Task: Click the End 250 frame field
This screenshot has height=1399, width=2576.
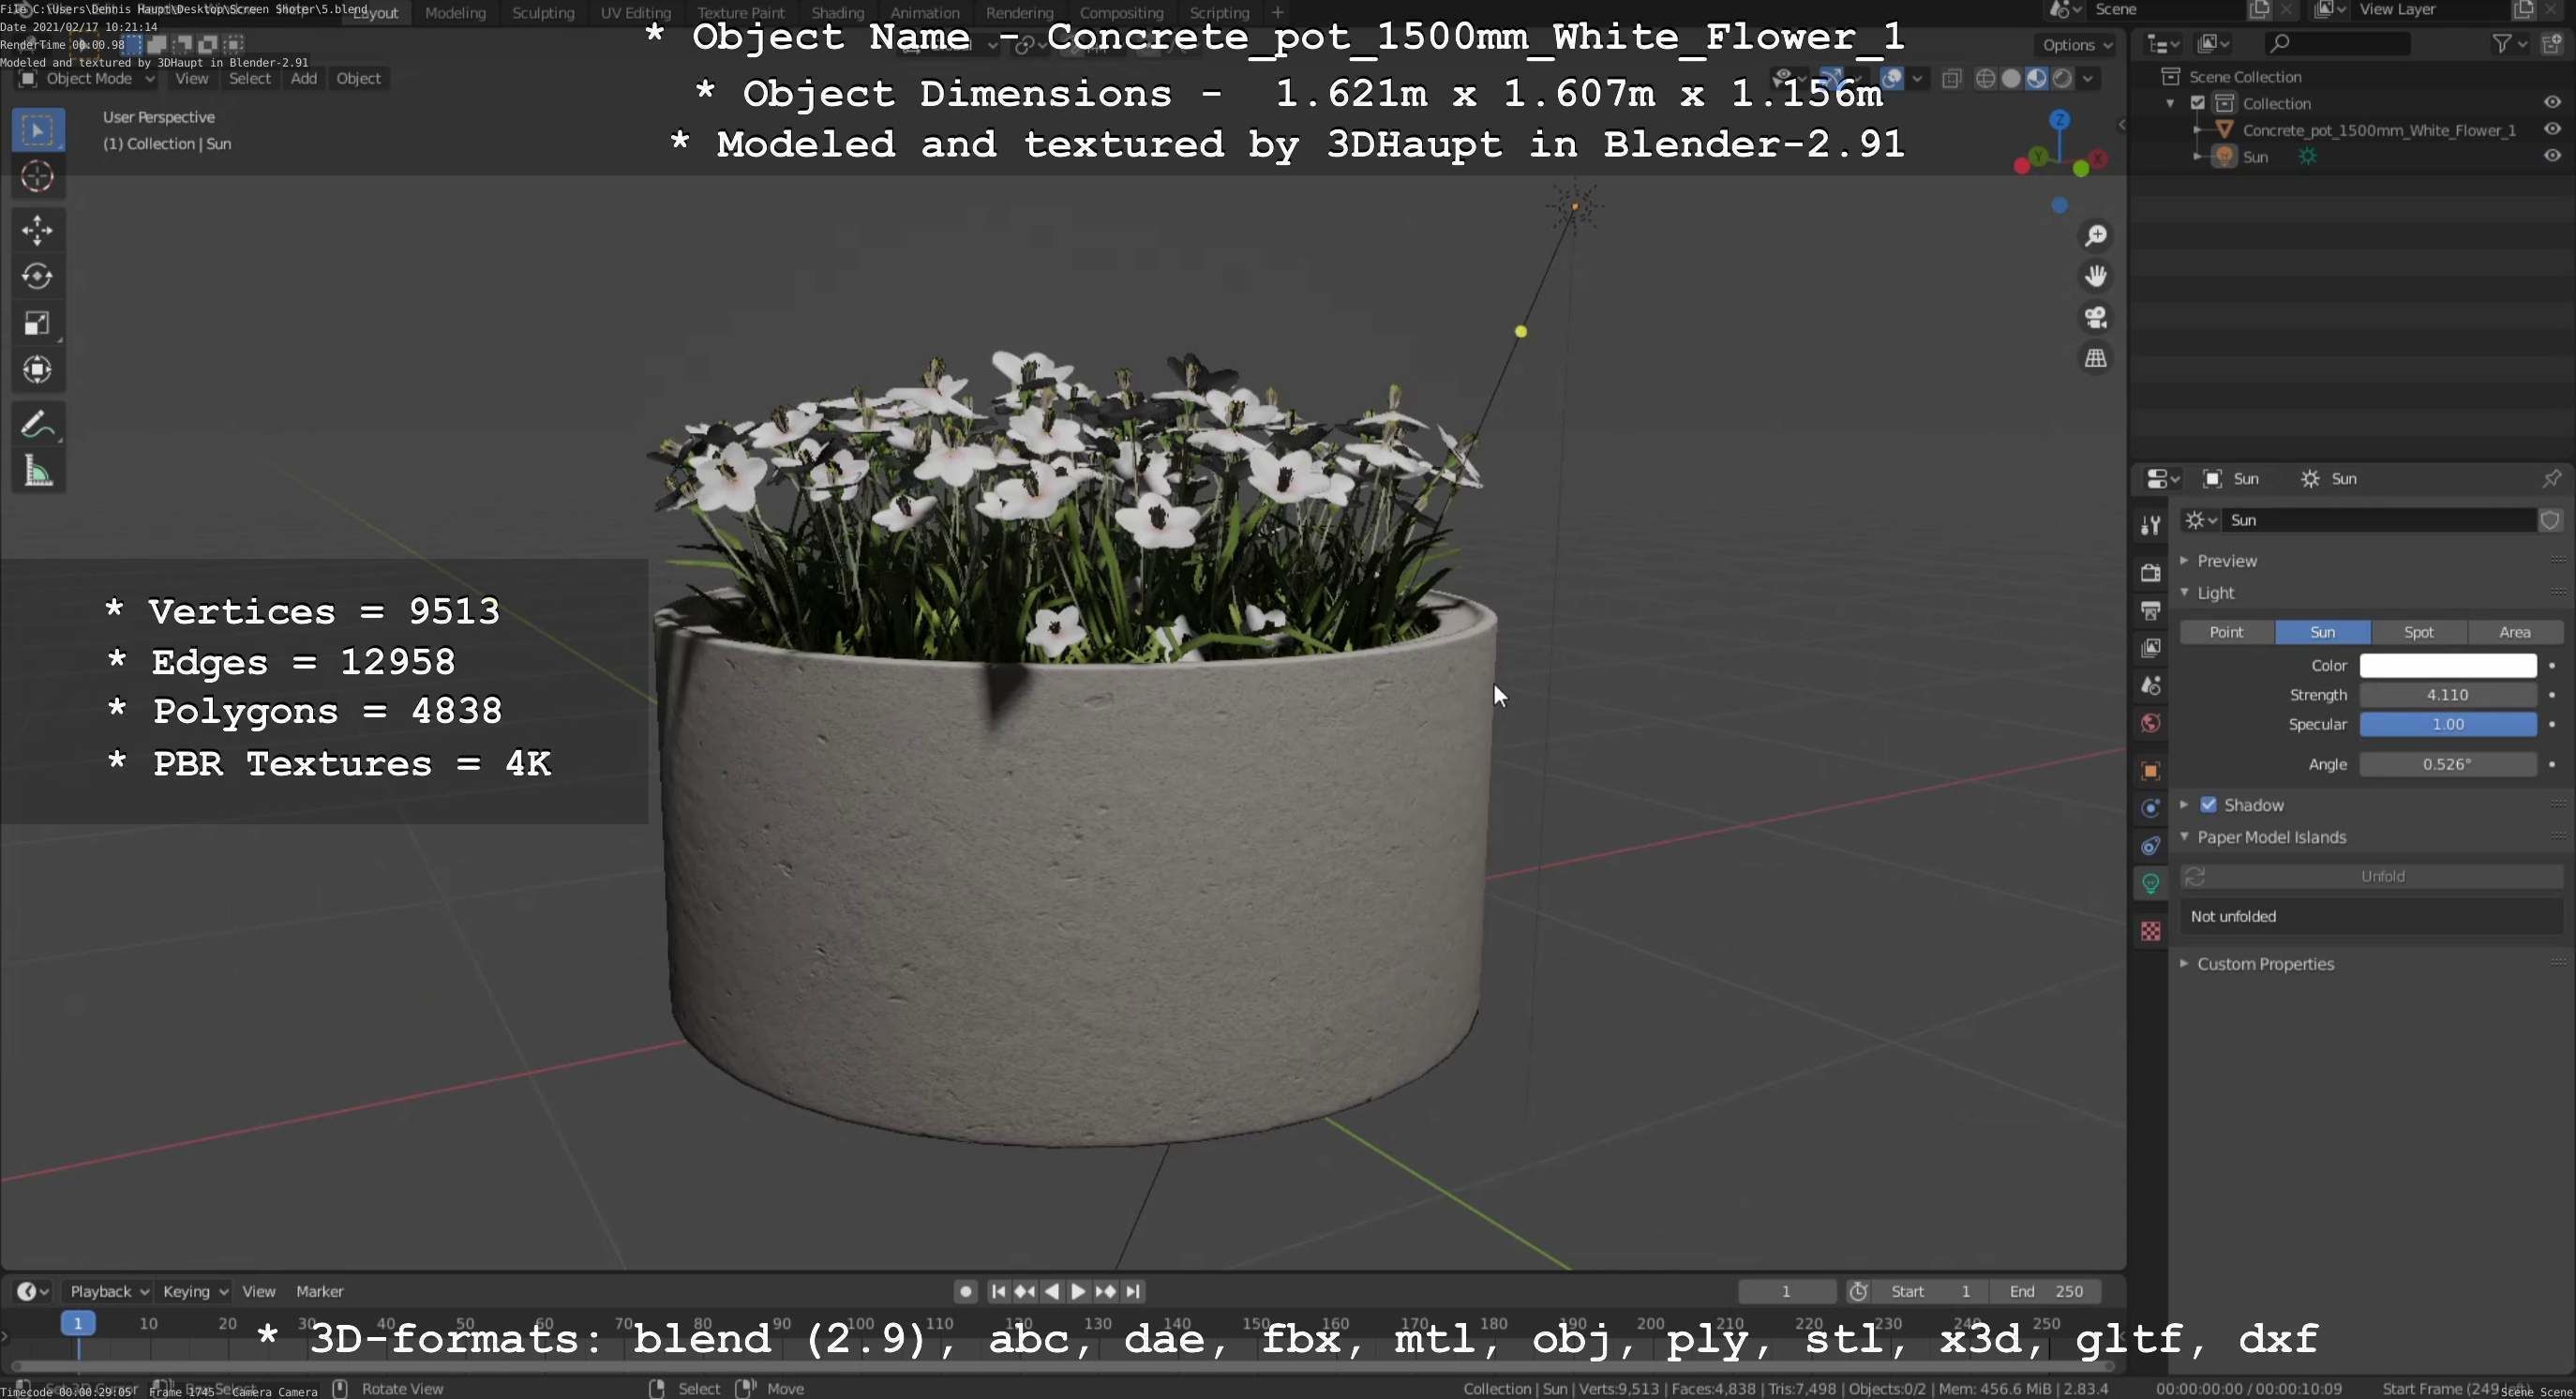Action: pyautogui.click(x=2045, y=1291)
